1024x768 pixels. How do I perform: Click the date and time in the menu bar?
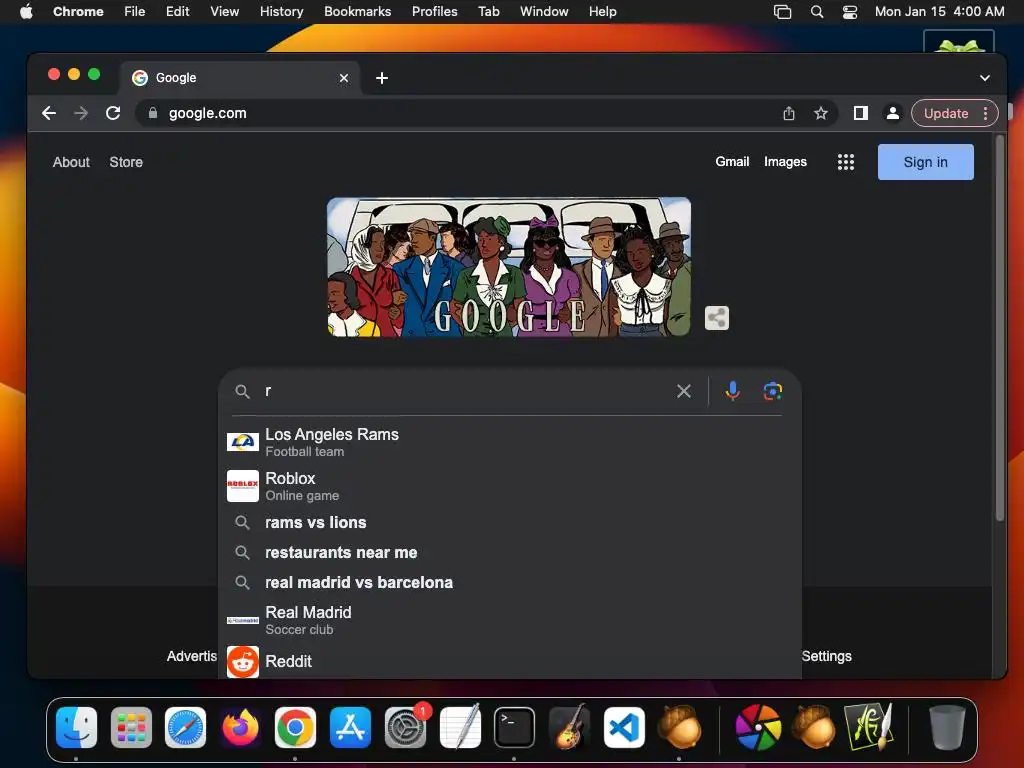point(939,12)
